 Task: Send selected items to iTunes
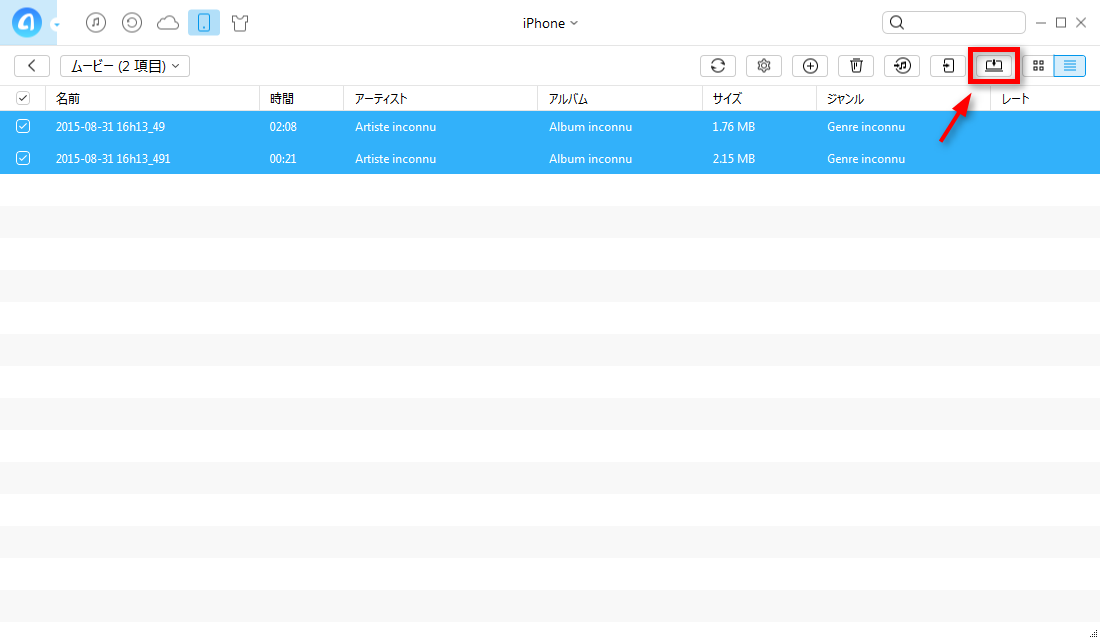pos(902,66)
